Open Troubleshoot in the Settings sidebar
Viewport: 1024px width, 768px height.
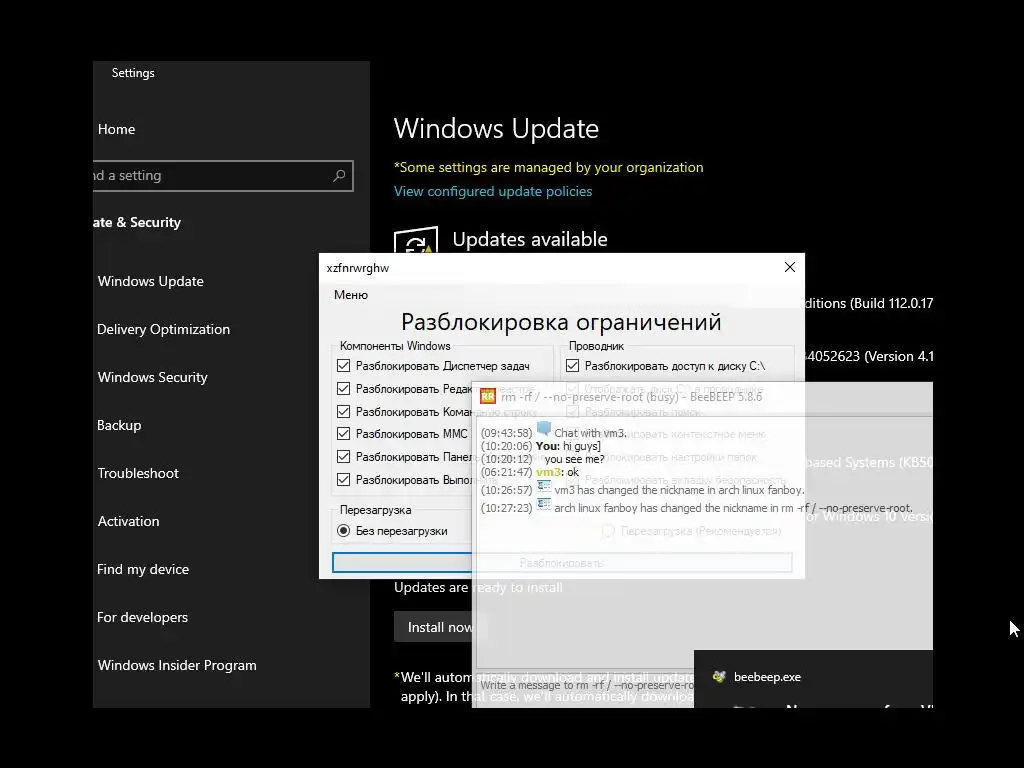point(138,473)
